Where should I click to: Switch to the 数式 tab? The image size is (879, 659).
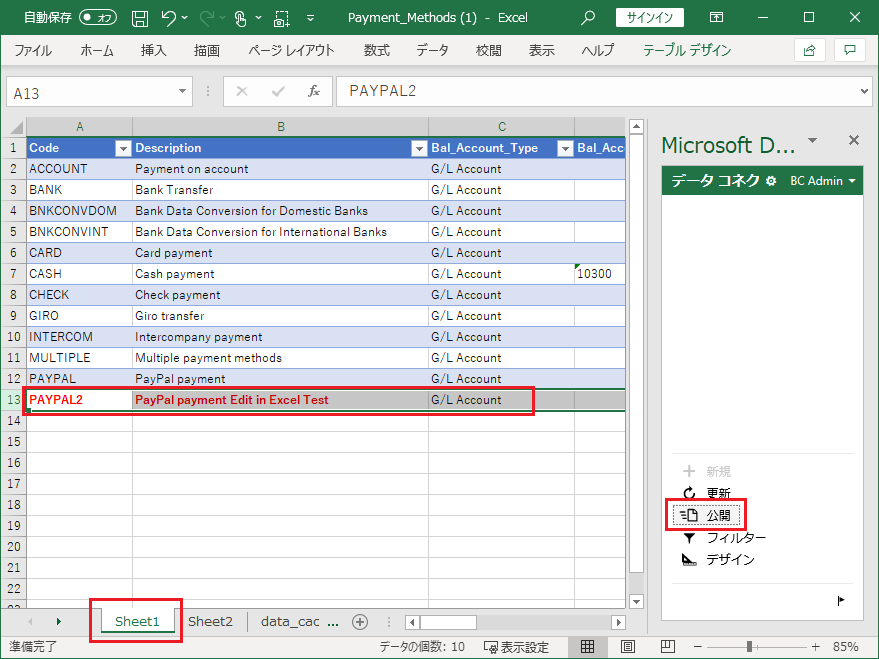(377, 50)
